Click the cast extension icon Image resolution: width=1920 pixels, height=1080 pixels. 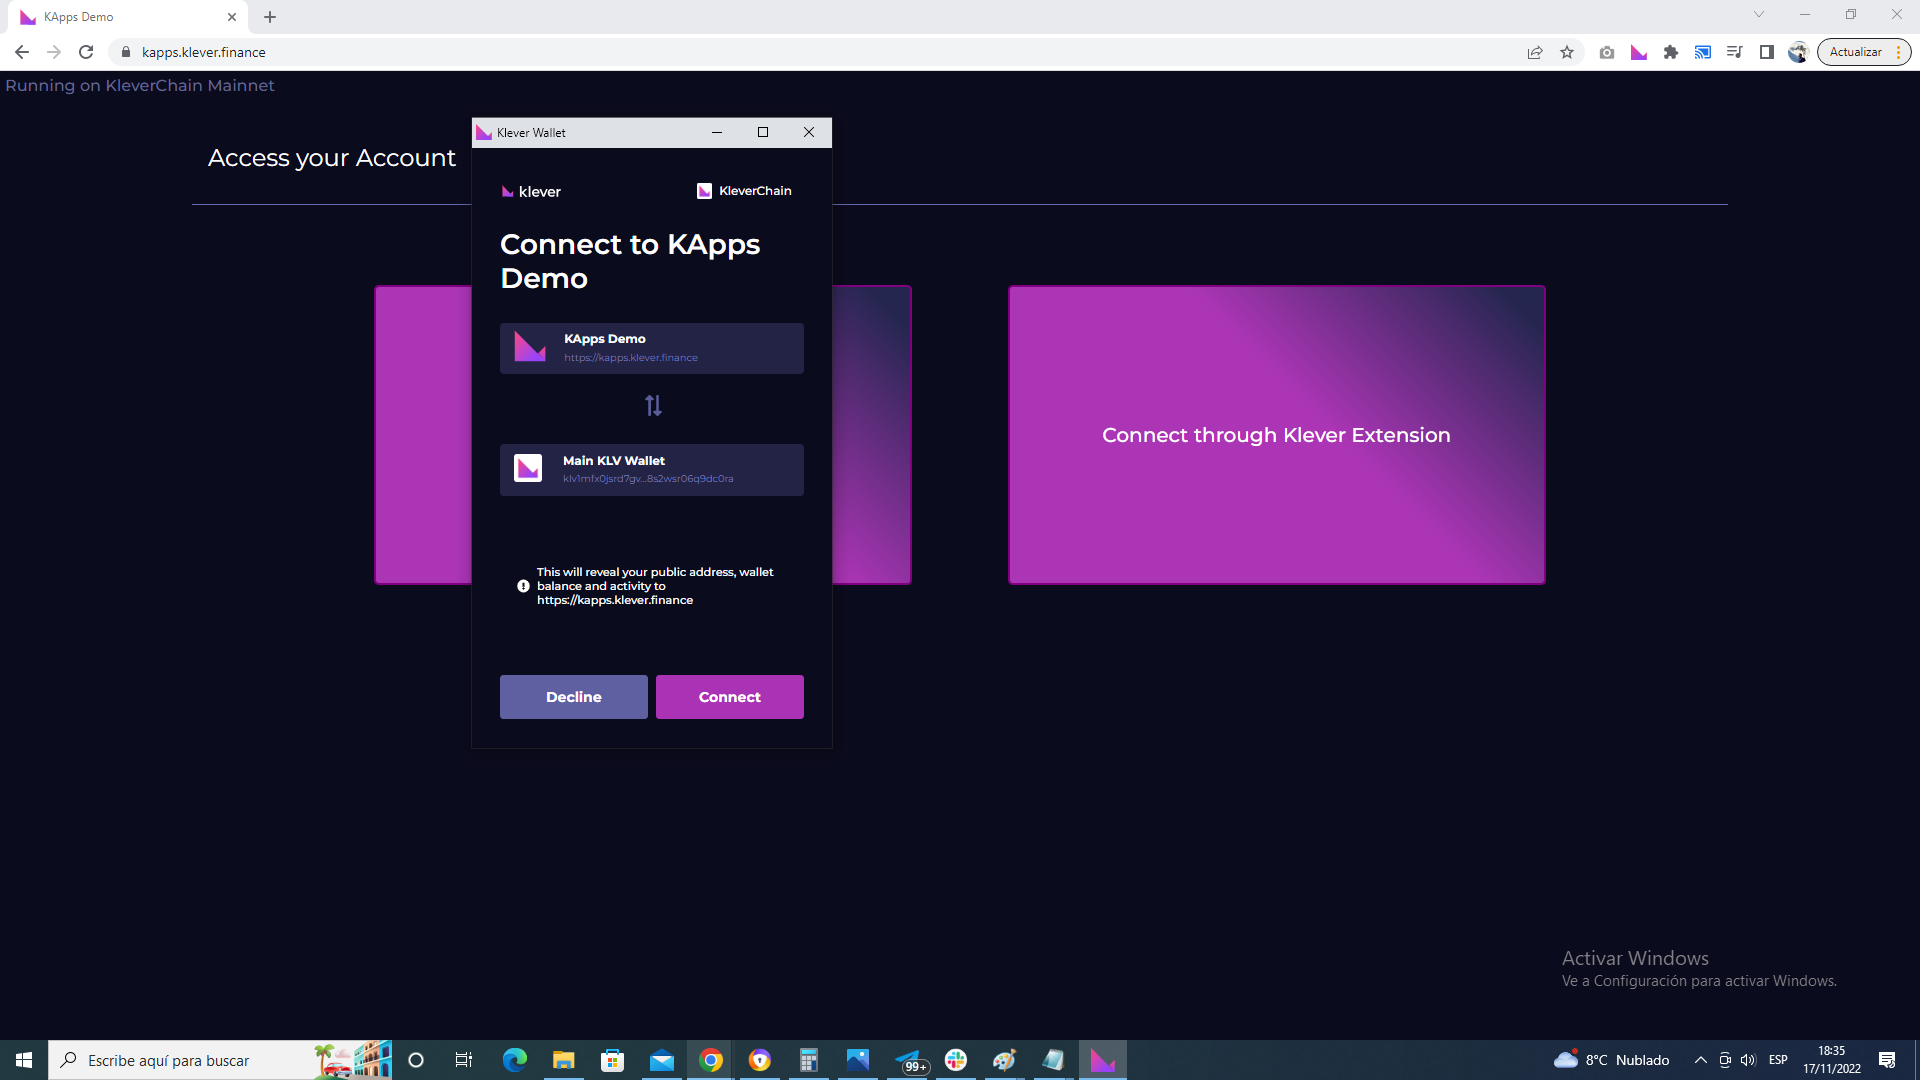point(1703,52)
